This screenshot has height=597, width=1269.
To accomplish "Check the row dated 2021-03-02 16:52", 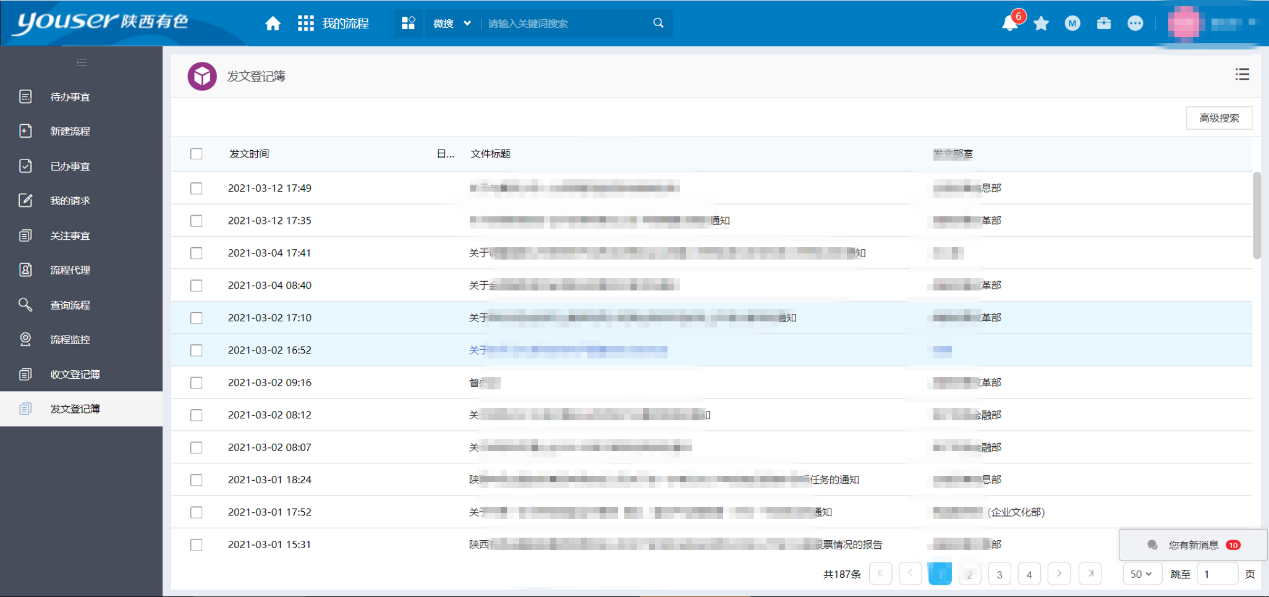I will pyautogui.click(x=196, y=350).
